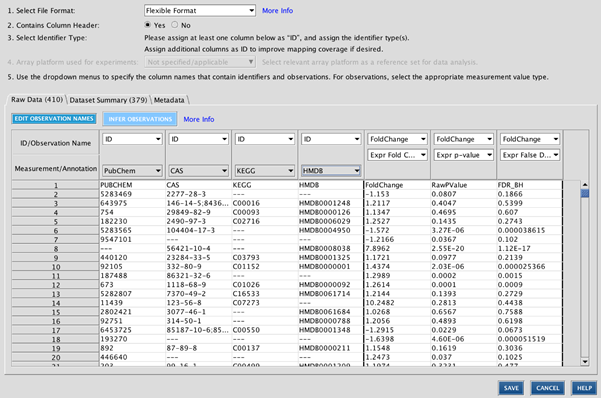The height and width of the screenshot is (398, 601).
Task: Select HMDB cell HMDB0008038
Action: click(331, 248)
